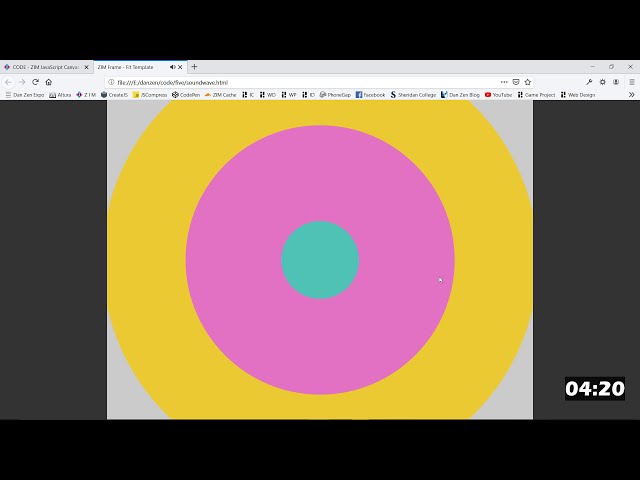Screen dimensions: 640x480
Task: Click the teal center circle
Action: [320, 260]
